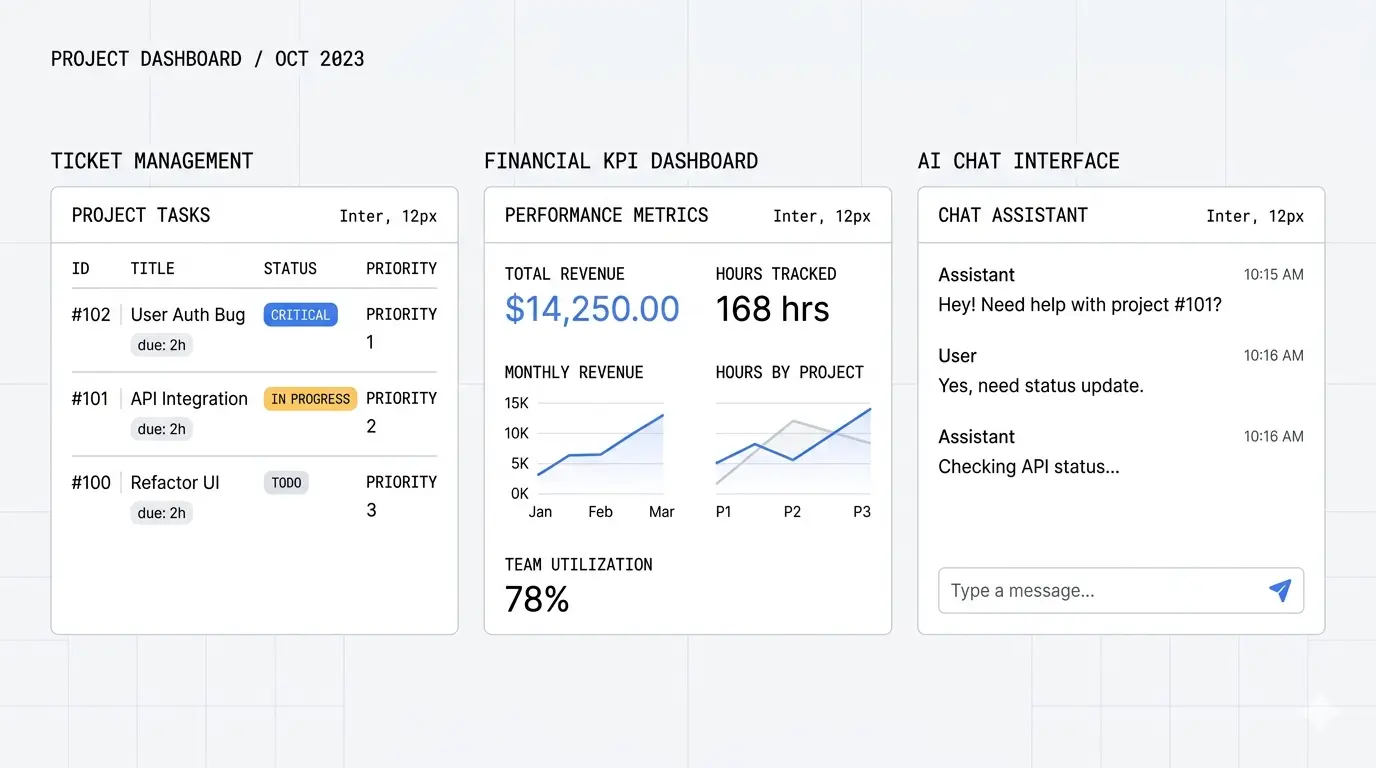Click the P3 label on hours chart
Image resolution: width=1376 pixels, height=768 pixels.
point(862,512)
